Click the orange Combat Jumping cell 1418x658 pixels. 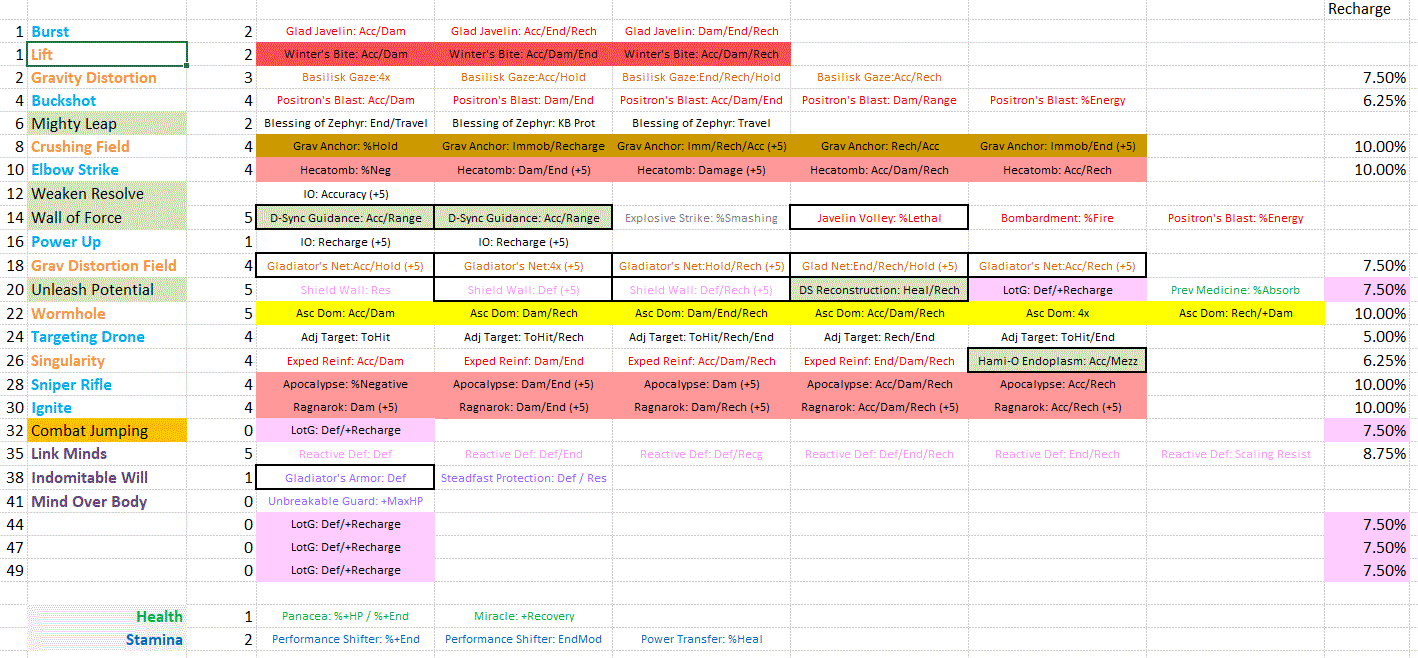pos(107,431)
